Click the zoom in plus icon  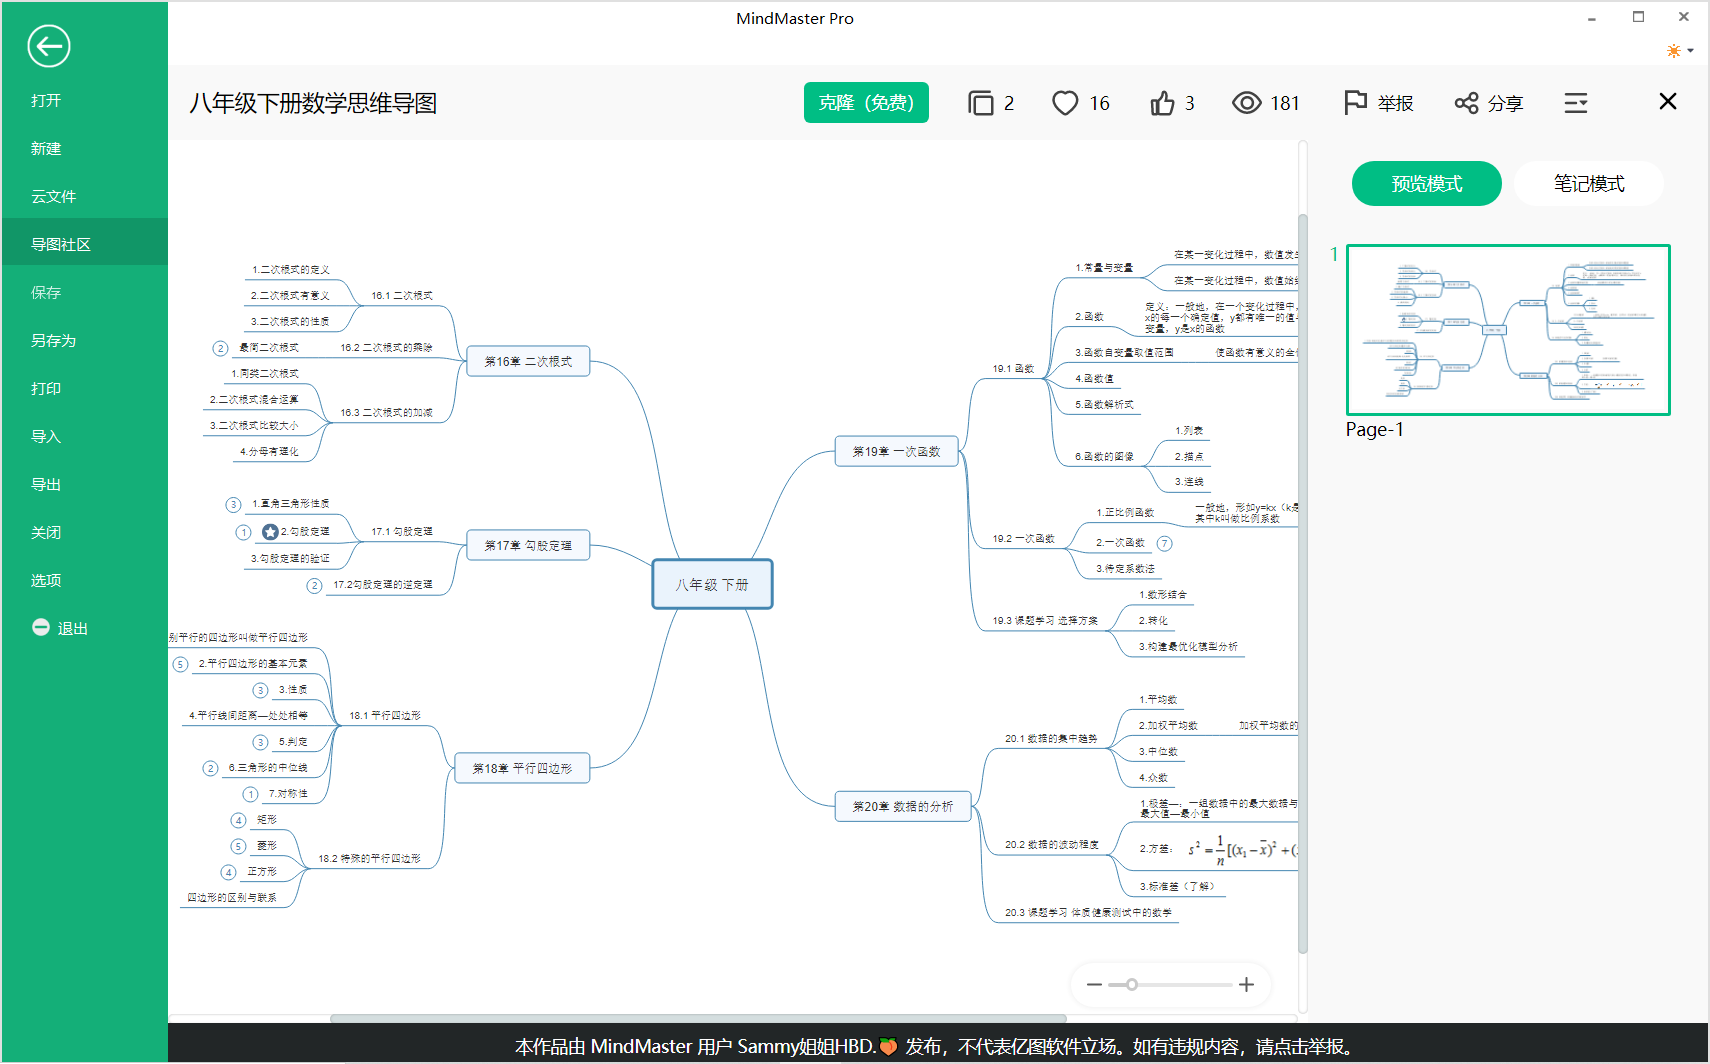[1246, 985]
